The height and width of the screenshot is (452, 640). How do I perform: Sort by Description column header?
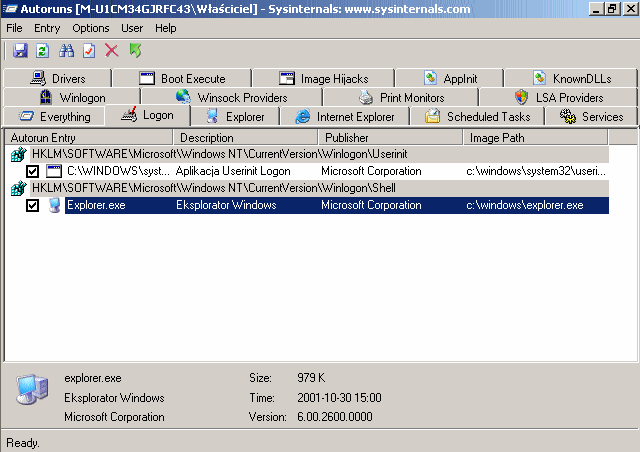(x=246, y=138)
